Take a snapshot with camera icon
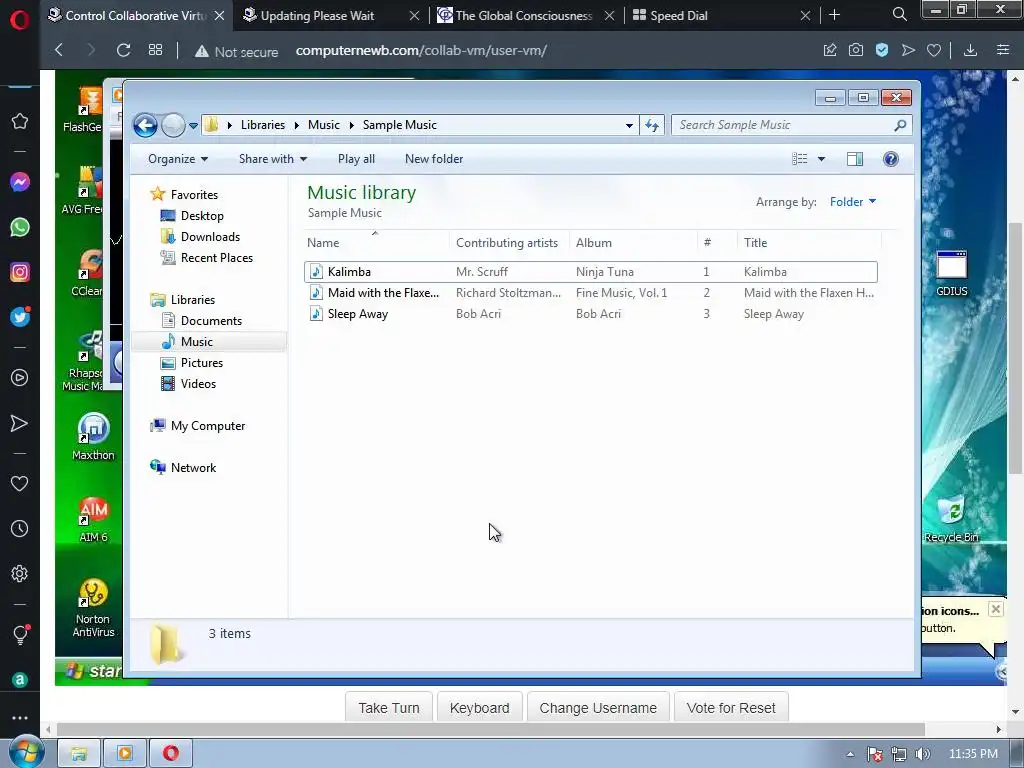The height and width of the screenshot is (768, 1024). click(856, 50)
